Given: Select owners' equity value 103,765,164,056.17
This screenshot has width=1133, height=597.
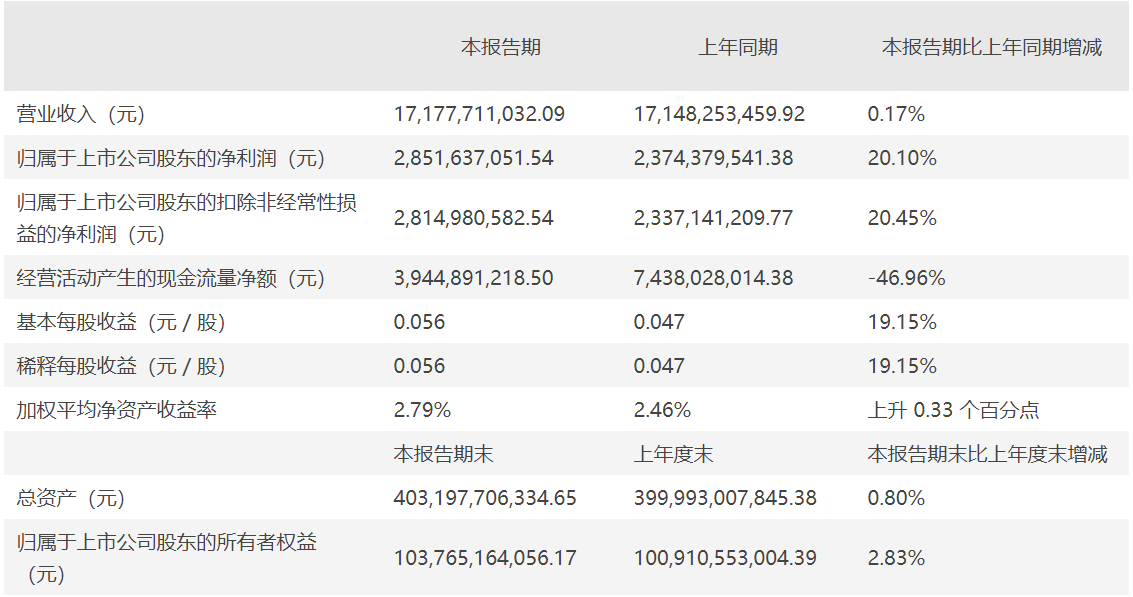Looking at the screenshot, I should [x=485, y=559].
